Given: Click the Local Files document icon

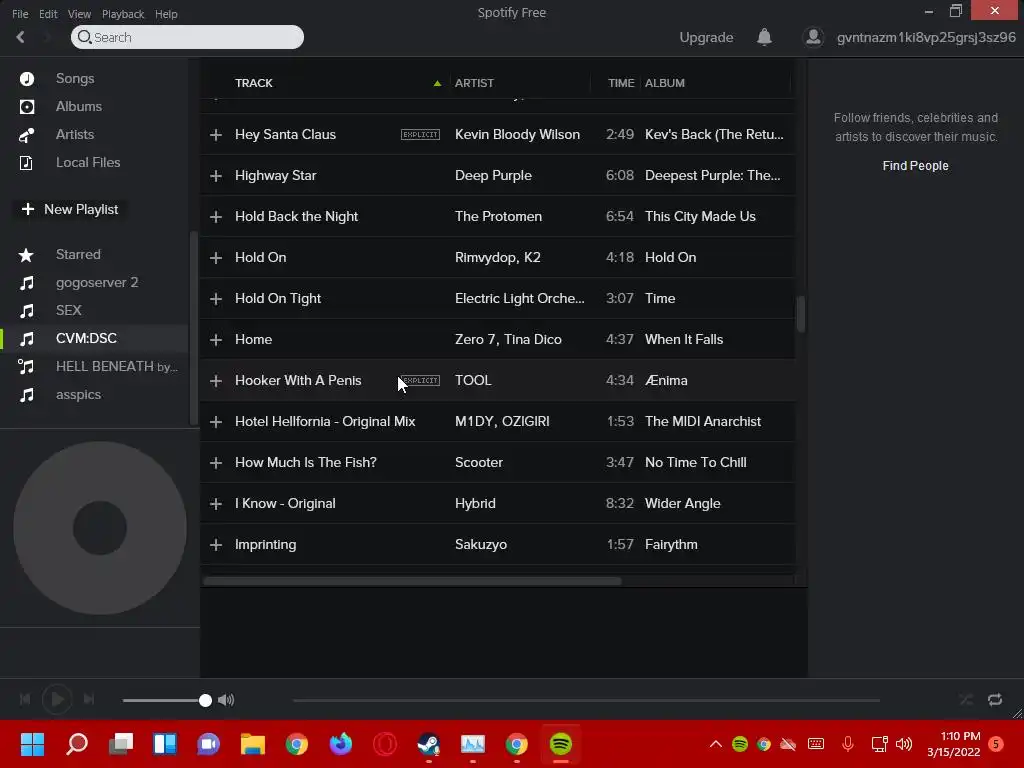Looking at the screenshot, I should (26, 163).
